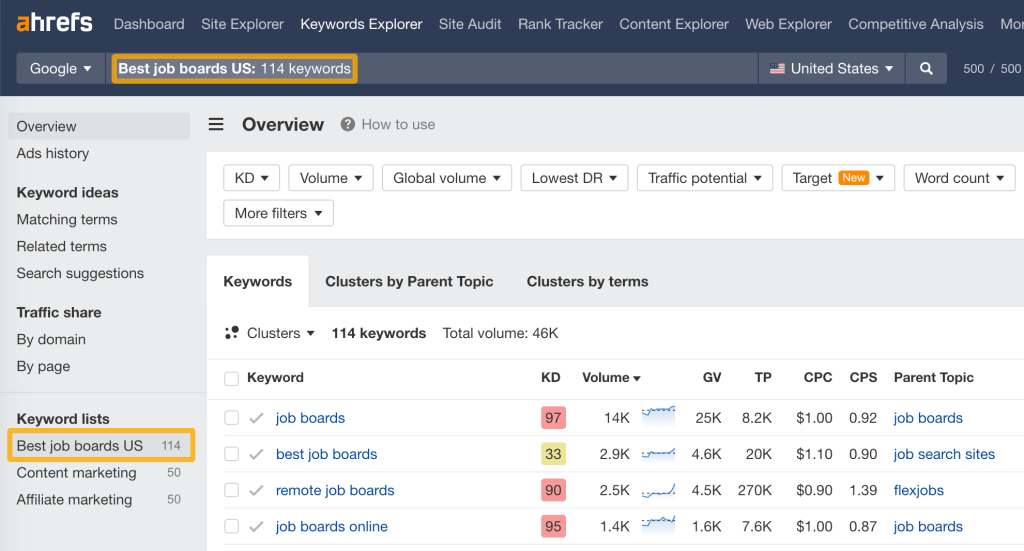This screenshot has height=551, width=1024.
Task: Open Search suggestions in the sidebar
Action: tap(80, 273)
